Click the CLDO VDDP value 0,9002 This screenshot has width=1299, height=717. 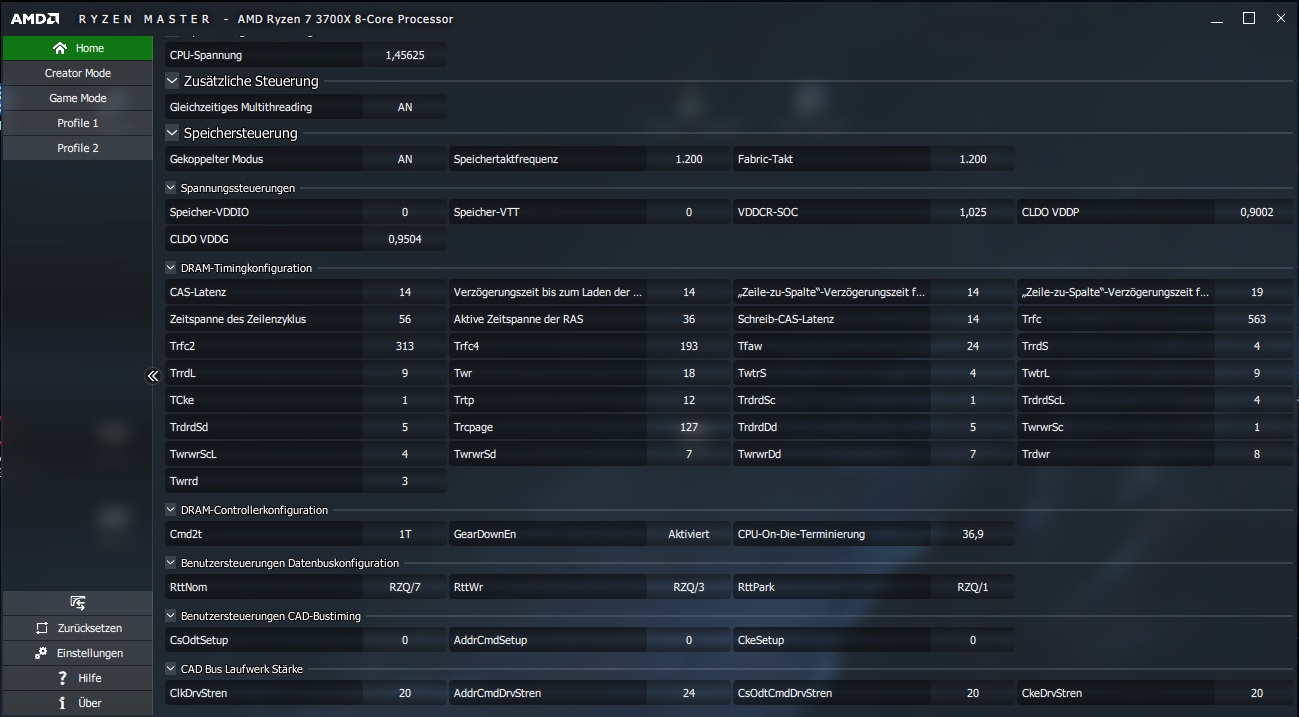(x=1257, y=212)
